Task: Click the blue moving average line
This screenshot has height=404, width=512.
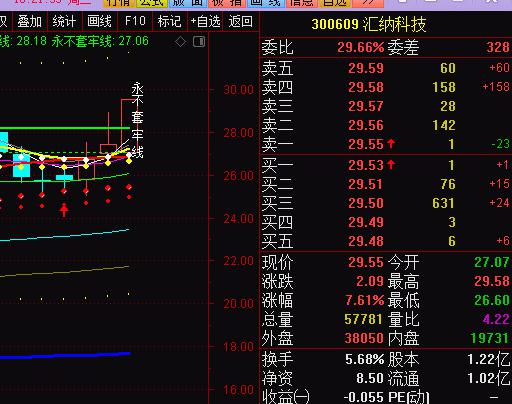Action: (x=65, y=356)
